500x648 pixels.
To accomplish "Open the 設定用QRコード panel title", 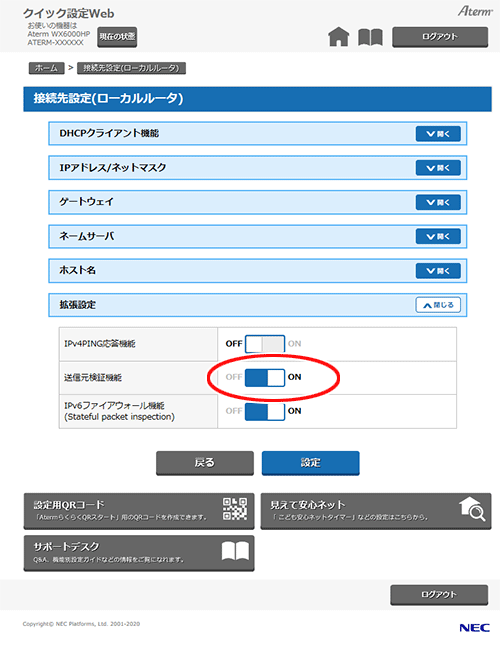I will point(69,505).
